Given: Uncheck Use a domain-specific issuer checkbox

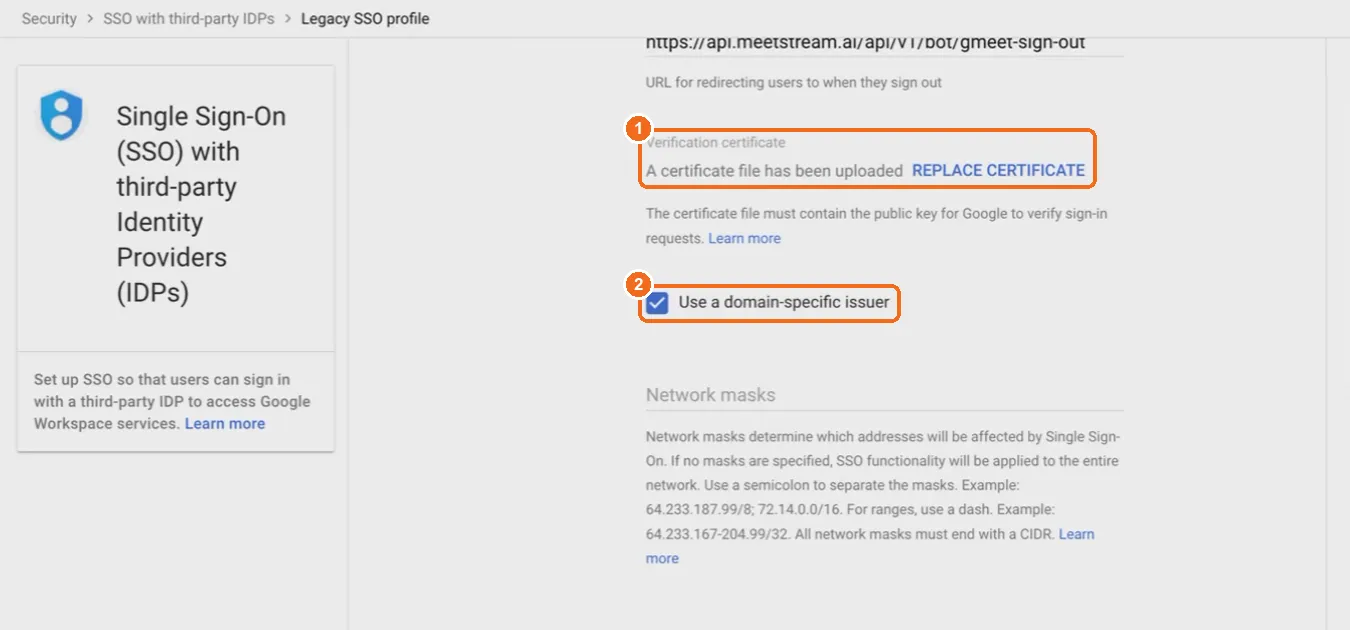Looking at the screenshot, I should (657, 303).
